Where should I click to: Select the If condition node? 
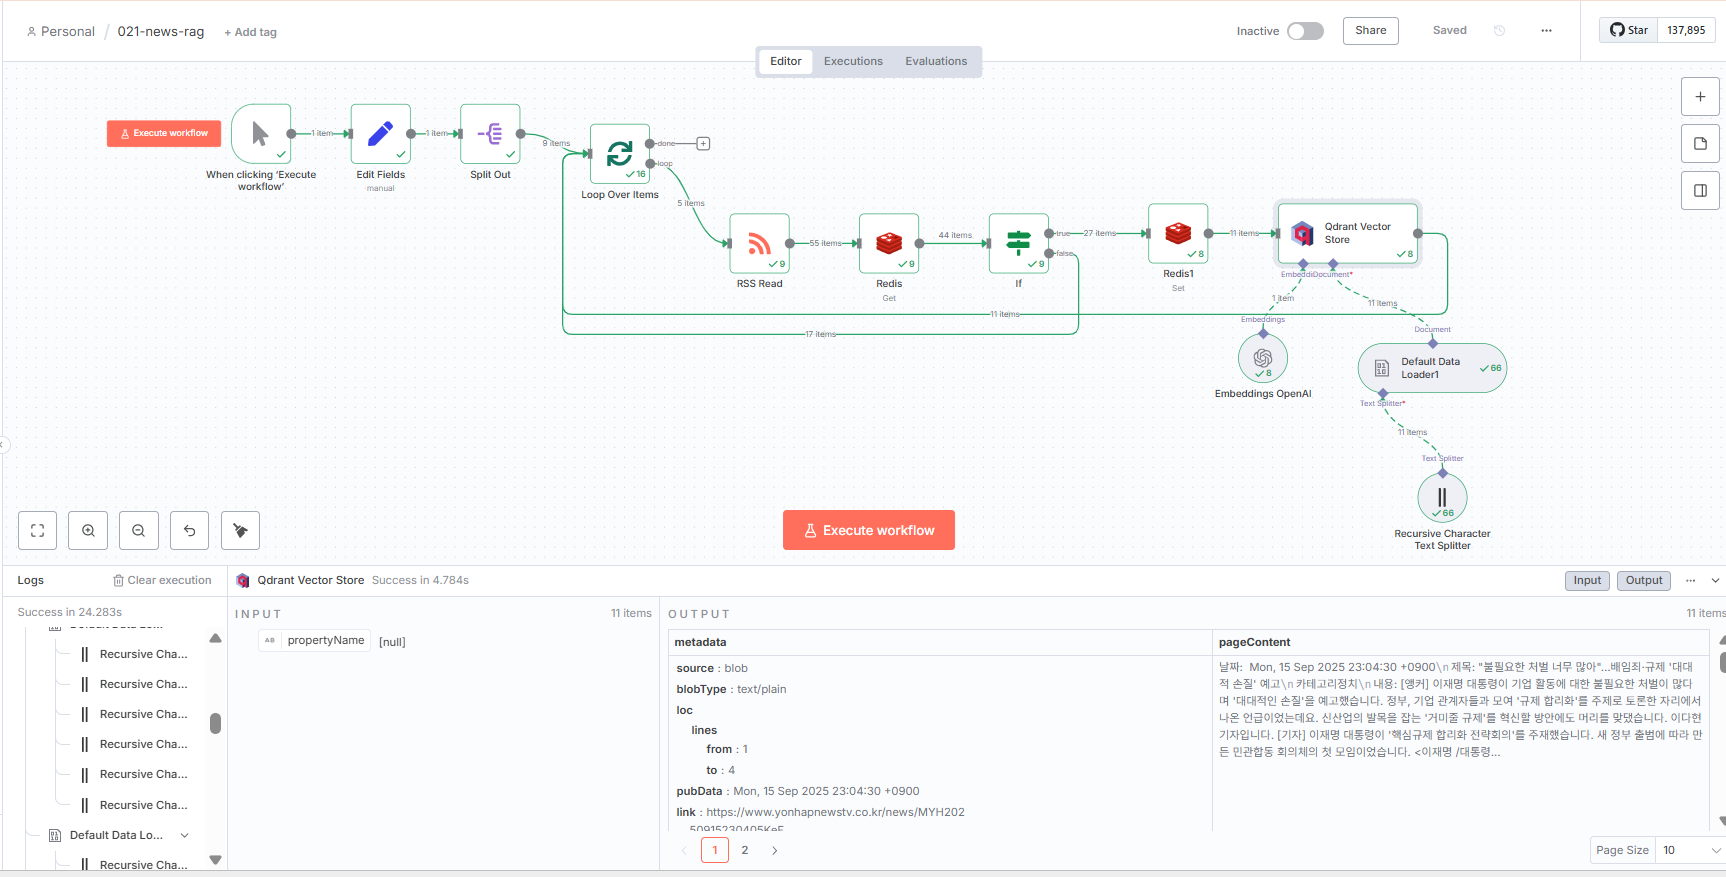coord(1019,243)
